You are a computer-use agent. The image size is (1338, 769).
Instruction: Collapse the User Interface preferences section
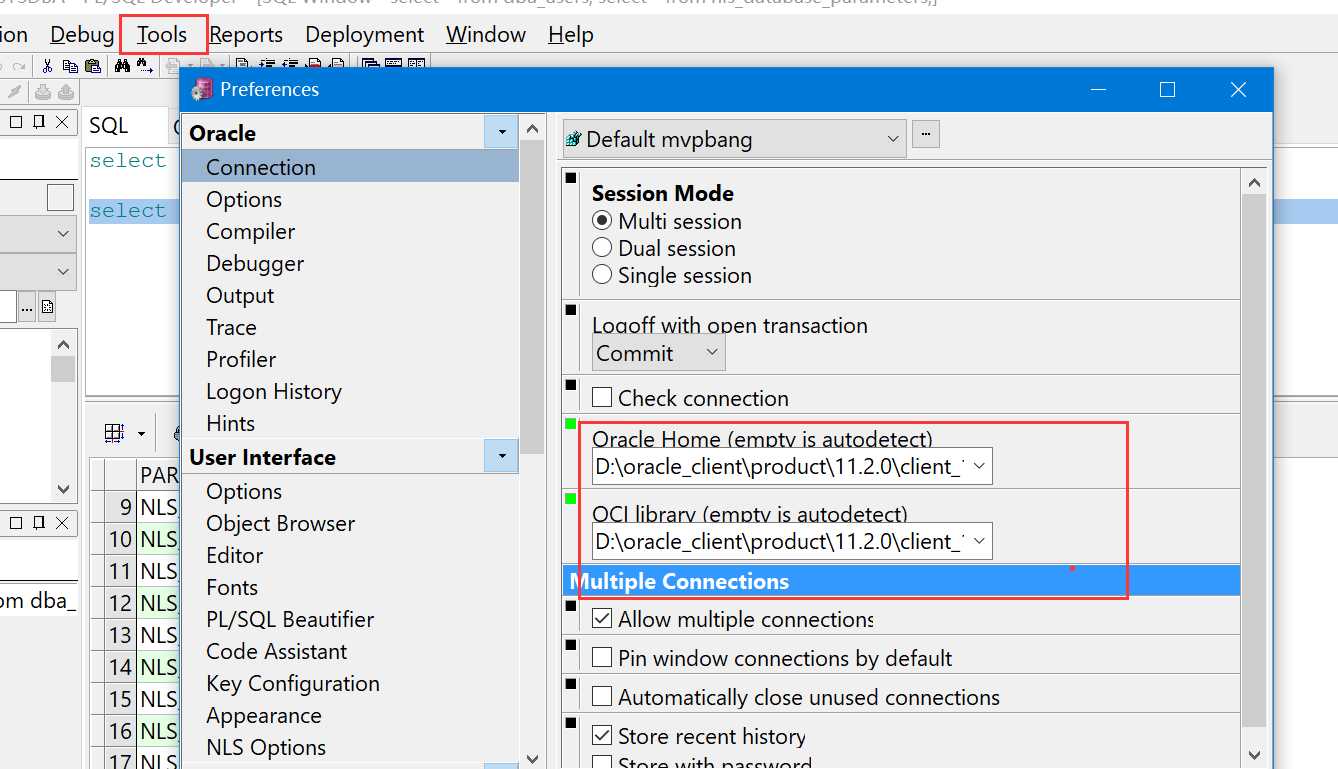[x=501, y=457]
